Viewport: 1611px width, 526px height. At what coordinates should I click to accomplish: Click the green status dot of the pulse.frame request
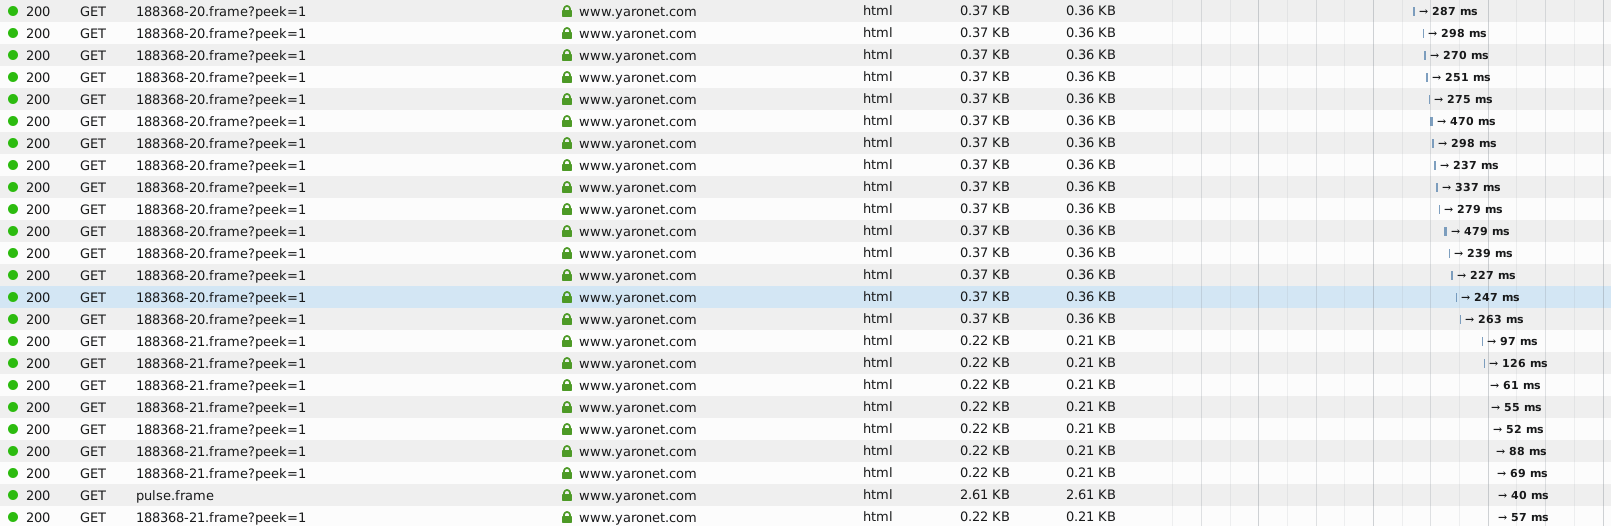tap(13, 495)
